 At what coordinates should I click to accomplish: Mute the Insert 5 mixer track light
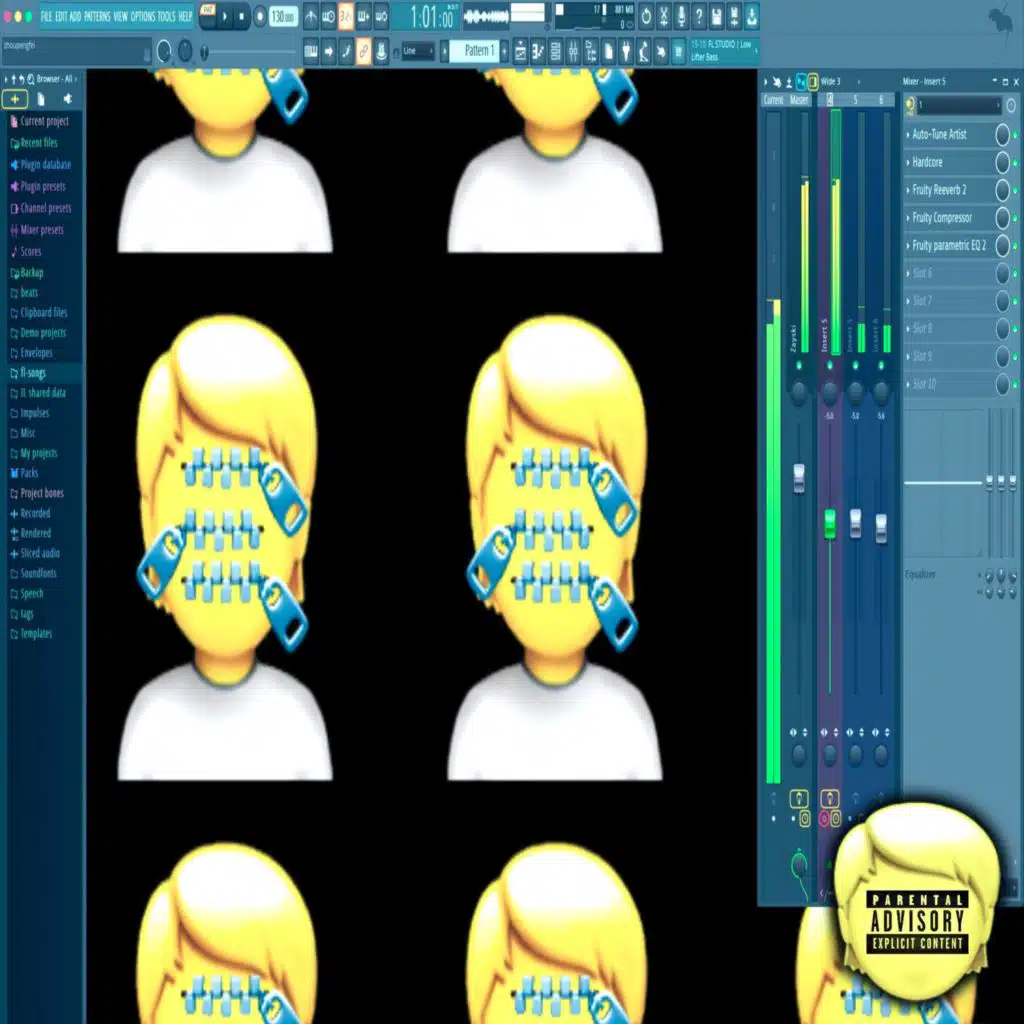coord(829,366)
